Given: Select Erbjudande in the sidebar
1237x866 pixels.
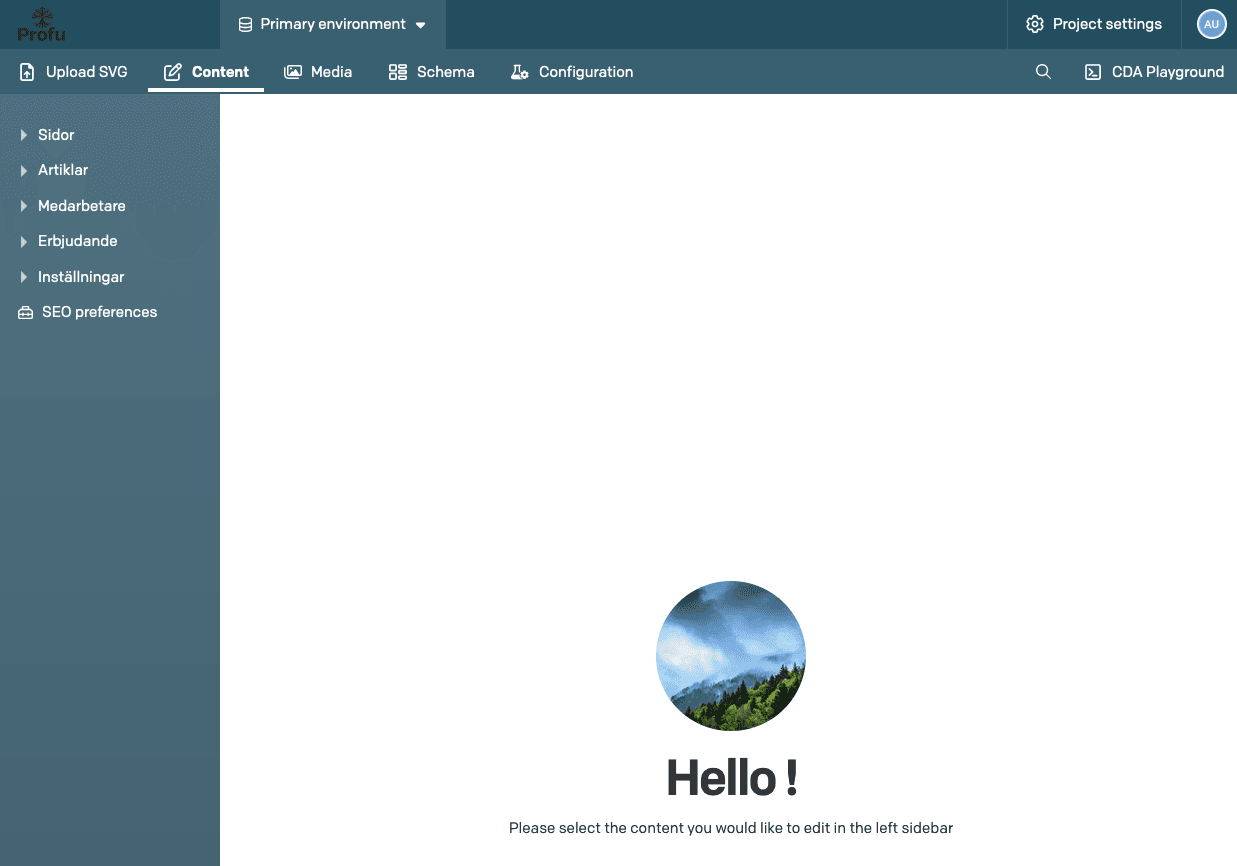Looking at the screenshot, I should click(x=77, y=241).
